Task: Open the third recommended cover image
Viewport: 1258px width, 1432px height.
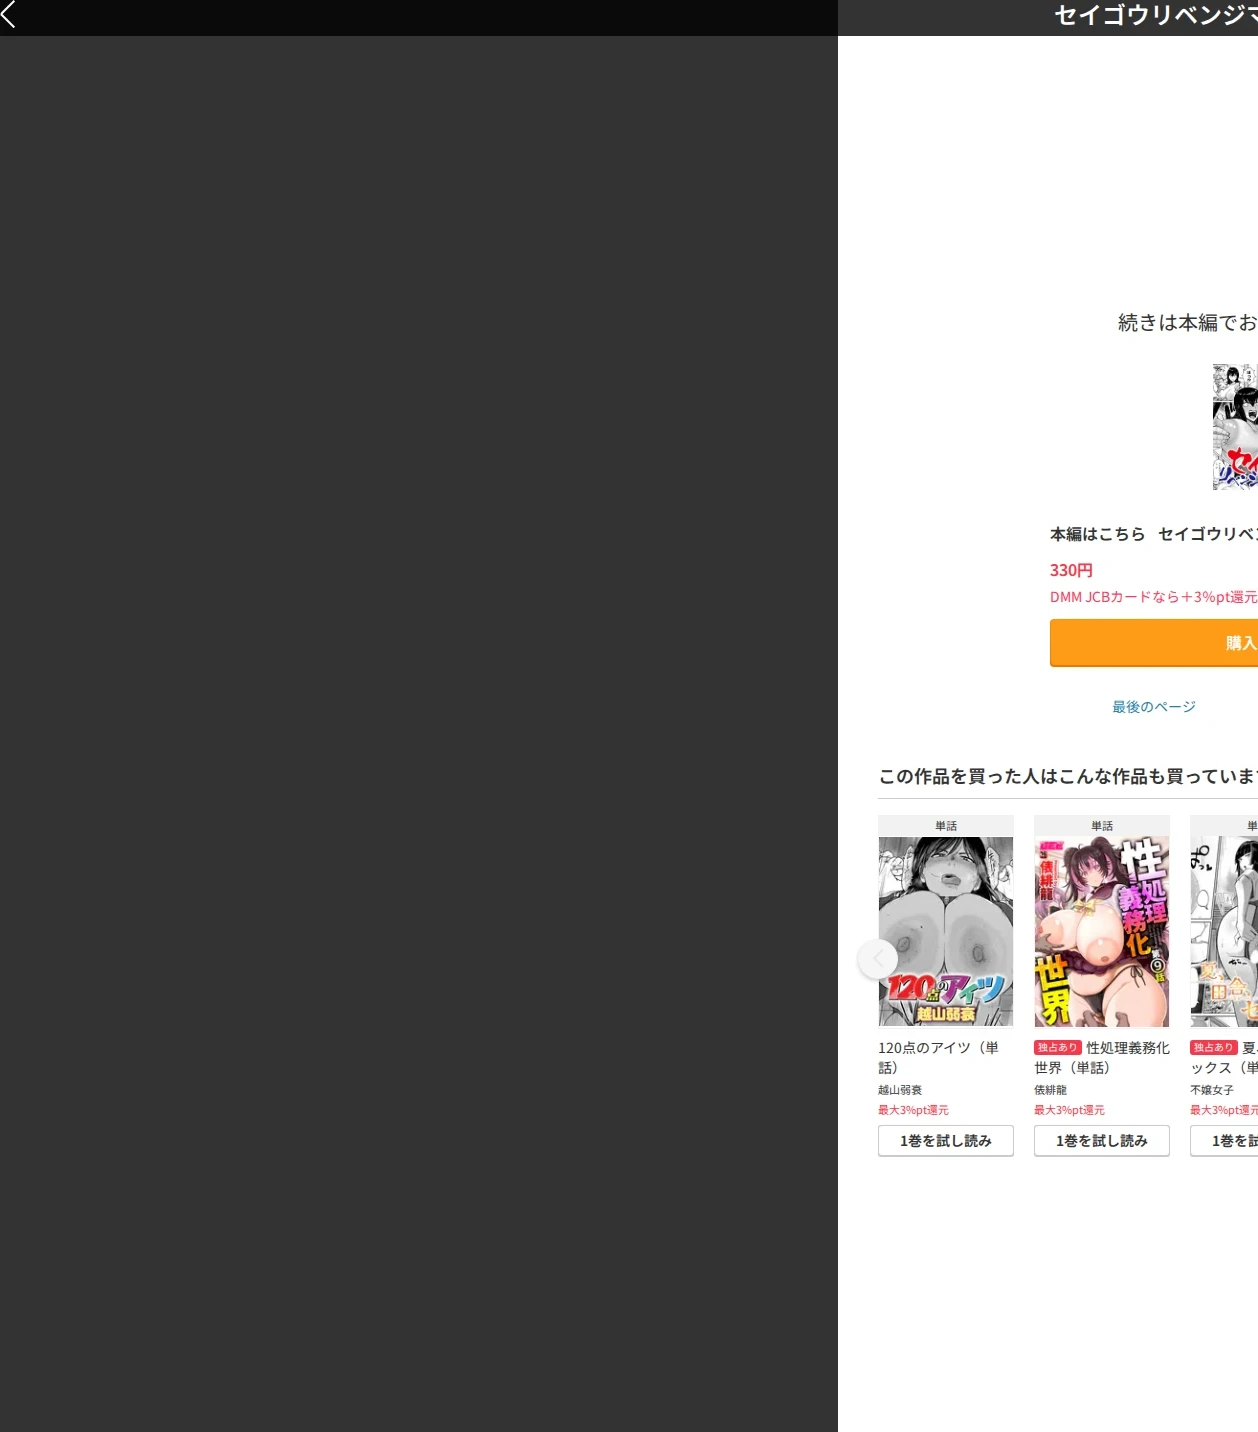Action: [x=1224, y=931]
